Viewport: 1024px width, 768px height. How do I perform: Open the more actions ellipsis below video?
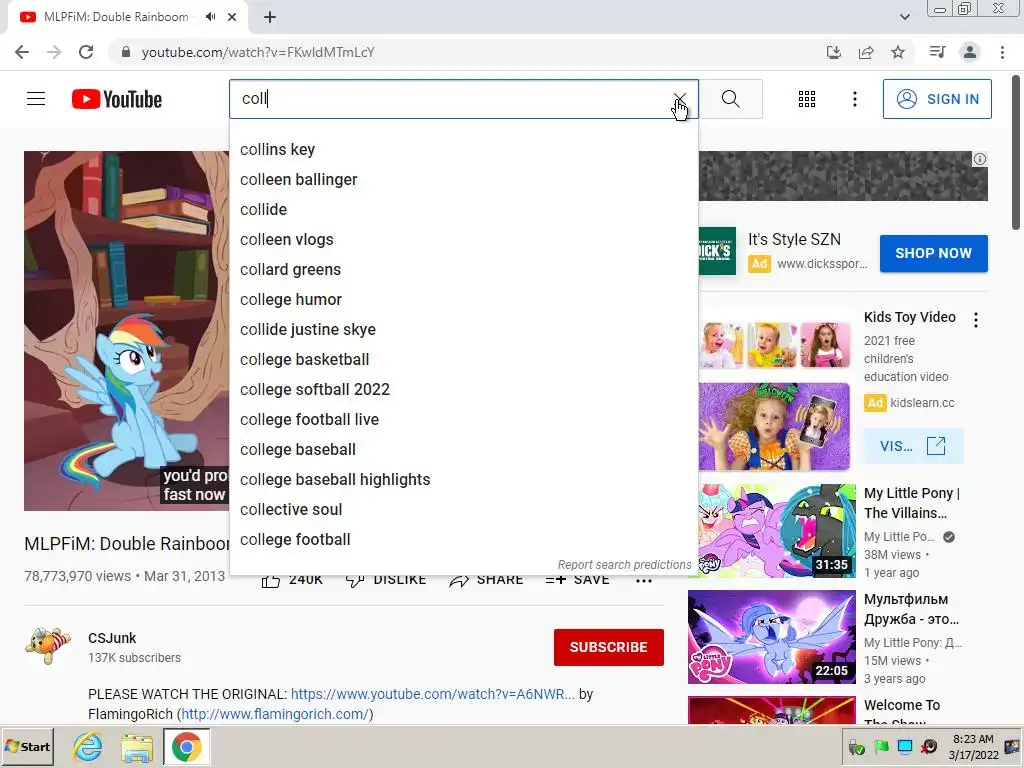(x=644, y=580)
